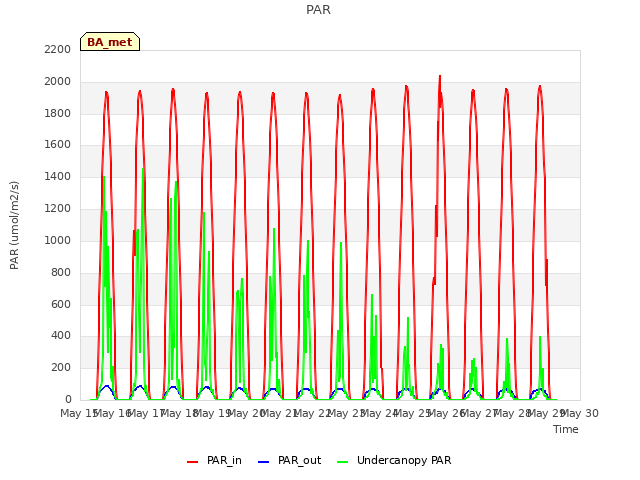This screenshot has height=480, width=640.
Task: Click the PAR (umol/m2/s) y-axis label
Action: click(x=14, y=225)
